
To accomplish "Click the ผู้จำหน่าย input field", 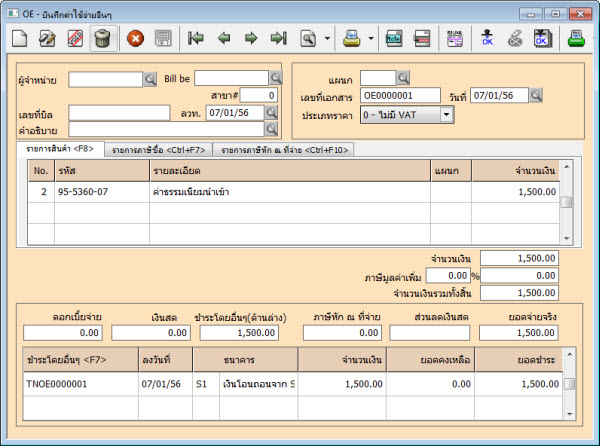I will pos(106,80).
